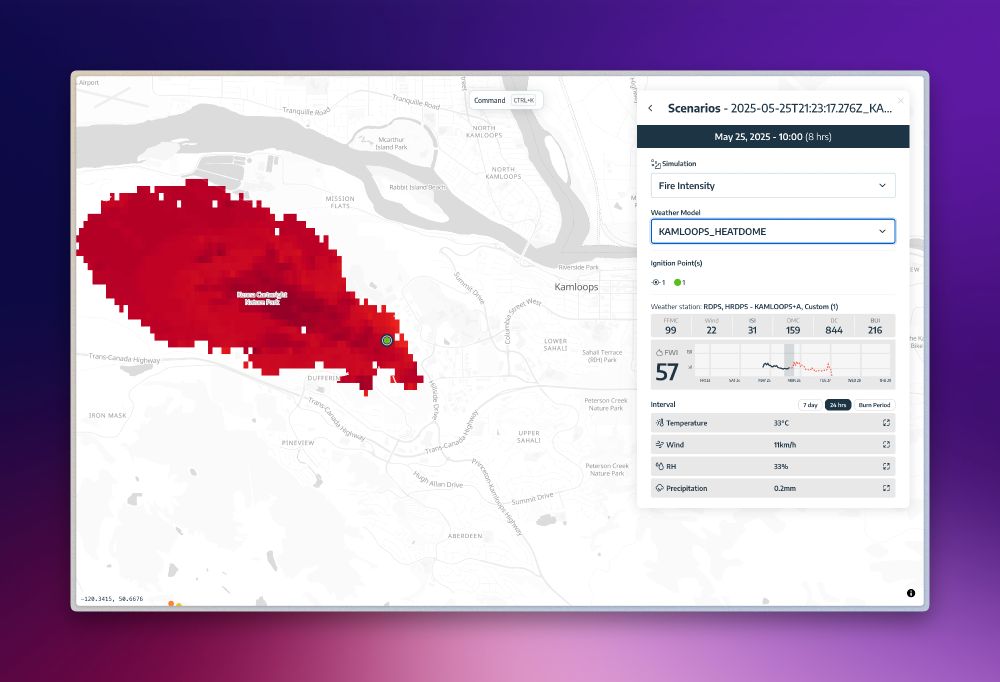This screenshot has width=1000, height=682.
Task: Open the map info icon at bottom right
Action: pyautogui.click(x=911, y=593)
